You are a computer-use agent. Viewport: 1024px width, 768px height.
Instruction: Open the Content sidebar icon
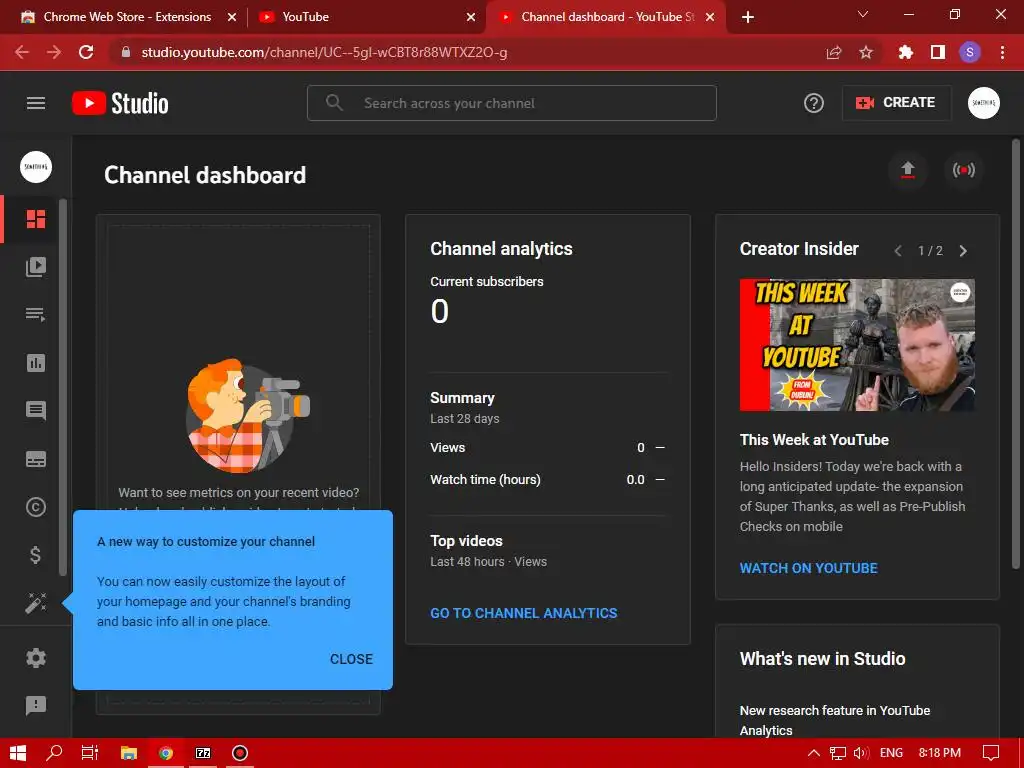[x=36, y=266]
